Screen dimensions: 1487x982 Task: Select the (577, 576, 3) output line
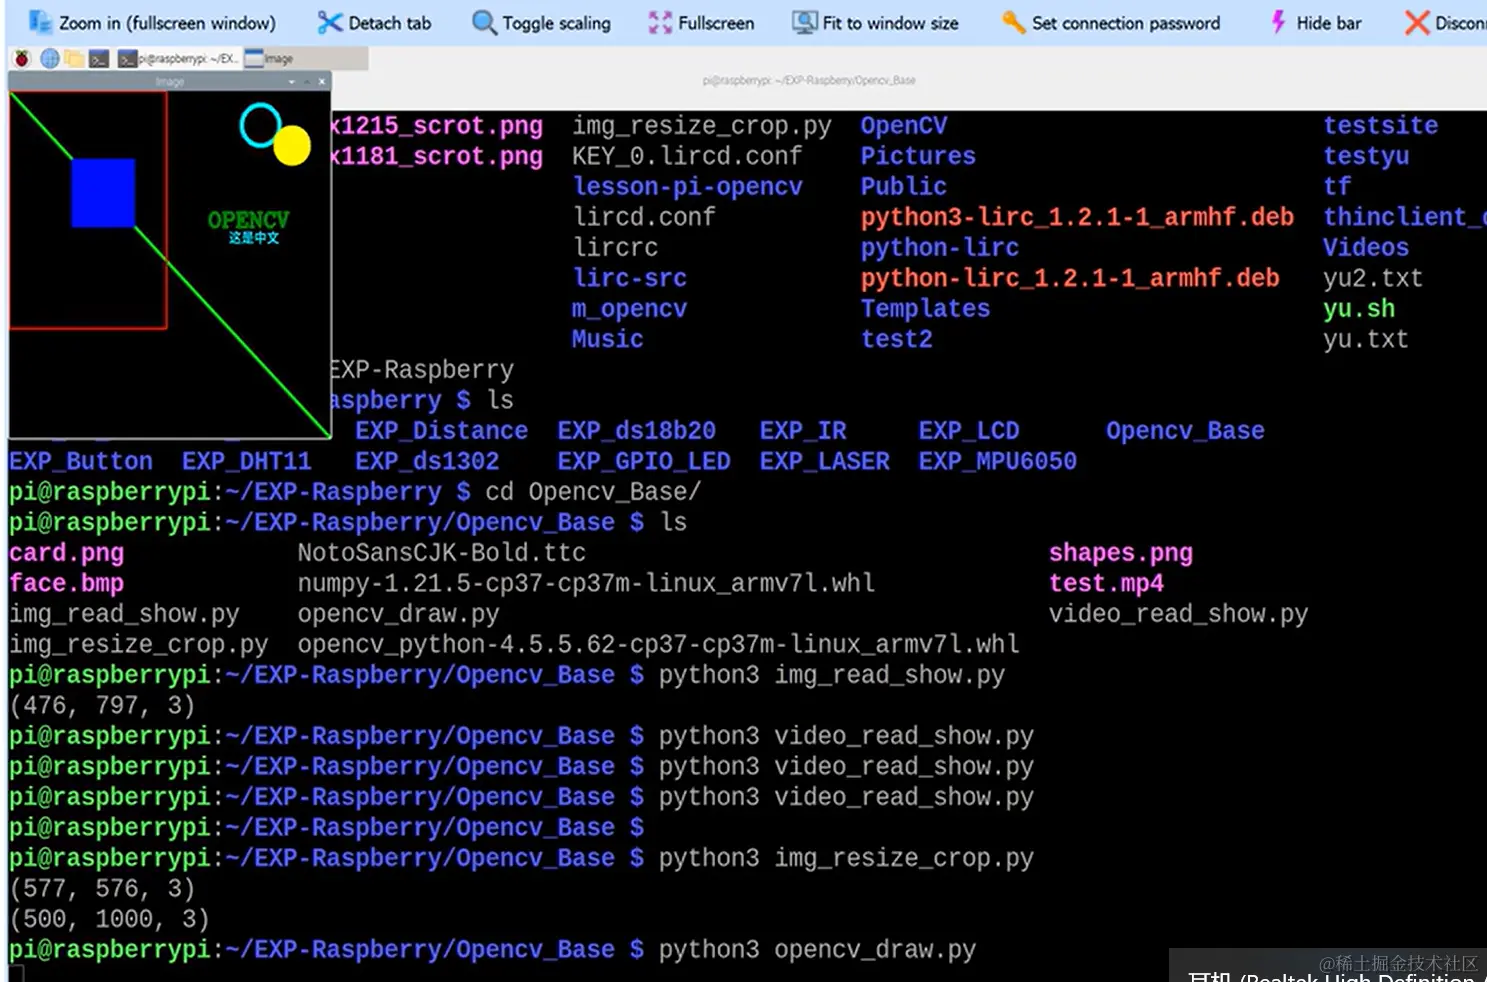coord(102,888)
